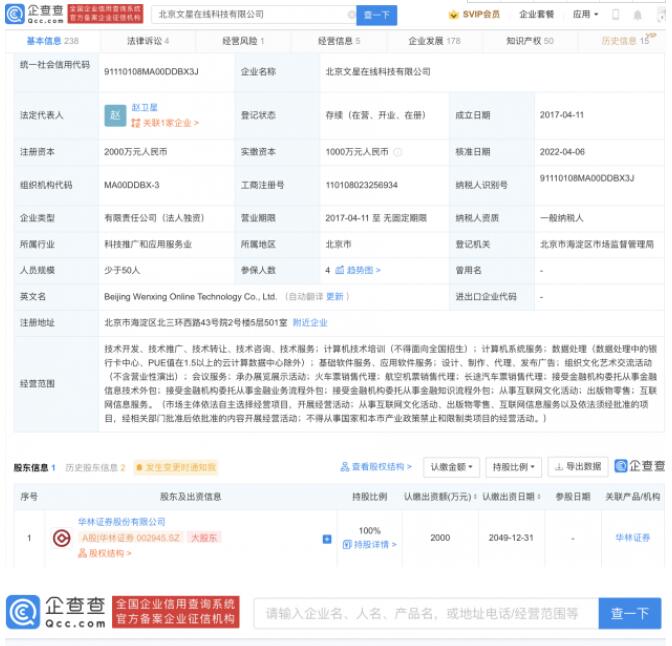
Task: Click the founding date 2017-04-11
Action: click(x=562, y=115)
